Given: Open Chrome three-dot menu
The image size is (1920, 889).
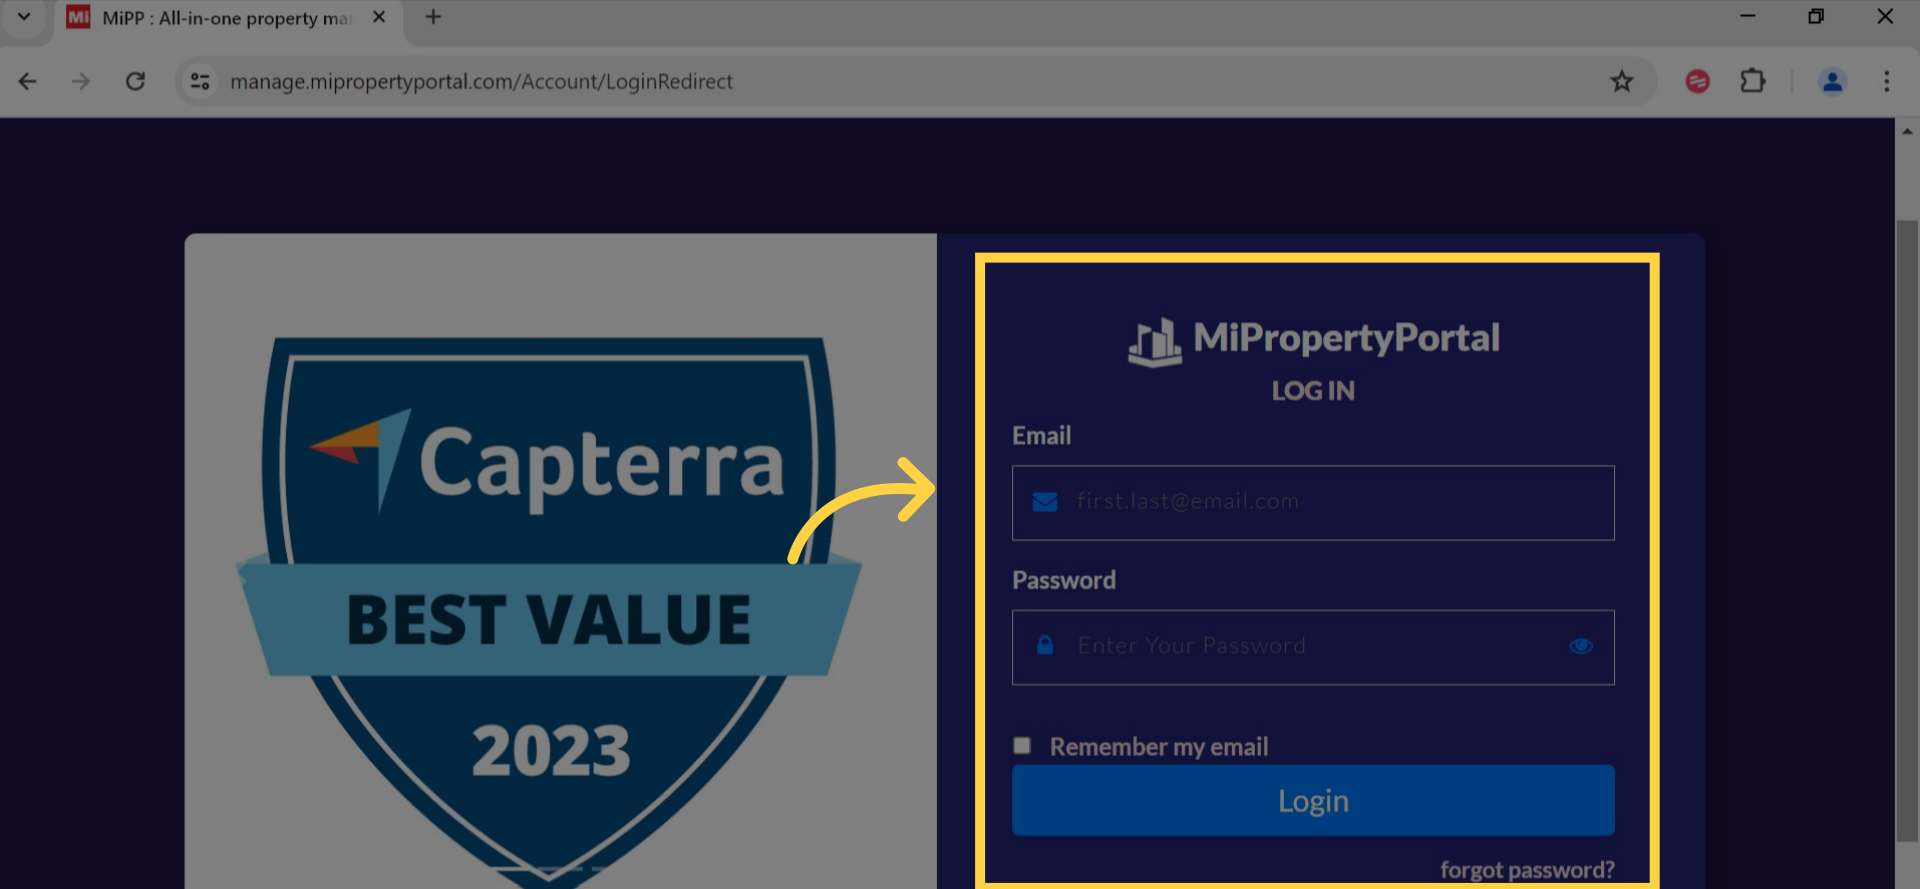Looking at the screenshot, I should [1886, 81].
